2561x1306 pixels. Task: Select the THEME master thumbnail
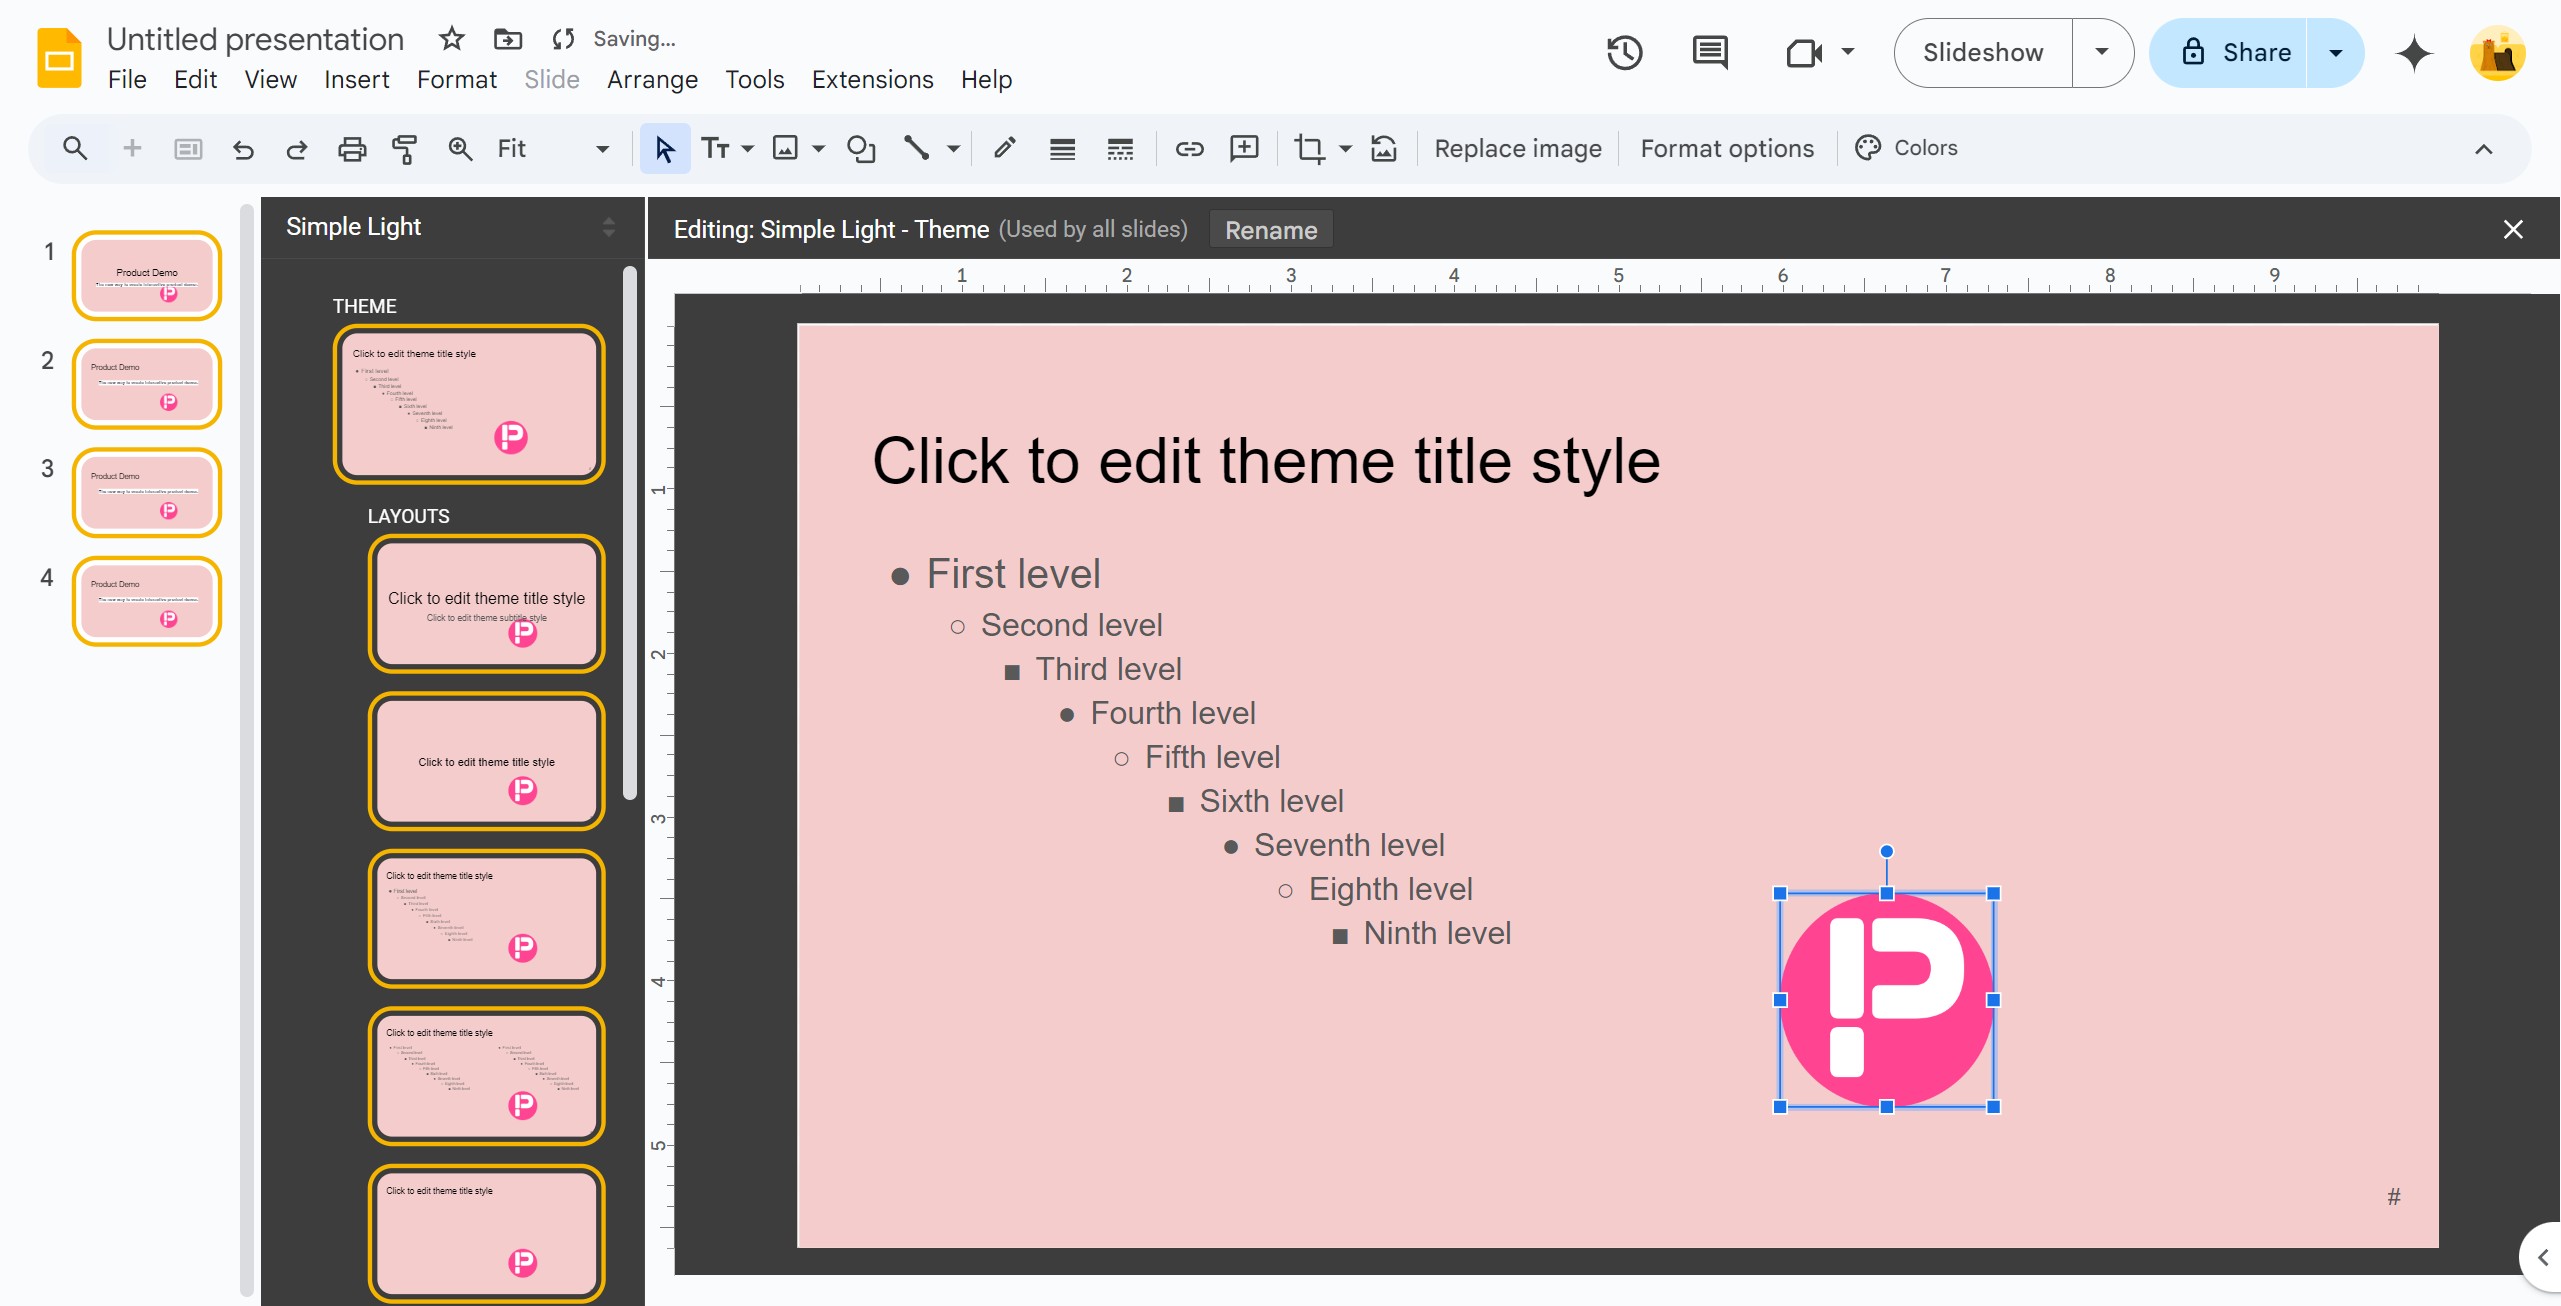[x=469, y=404]
